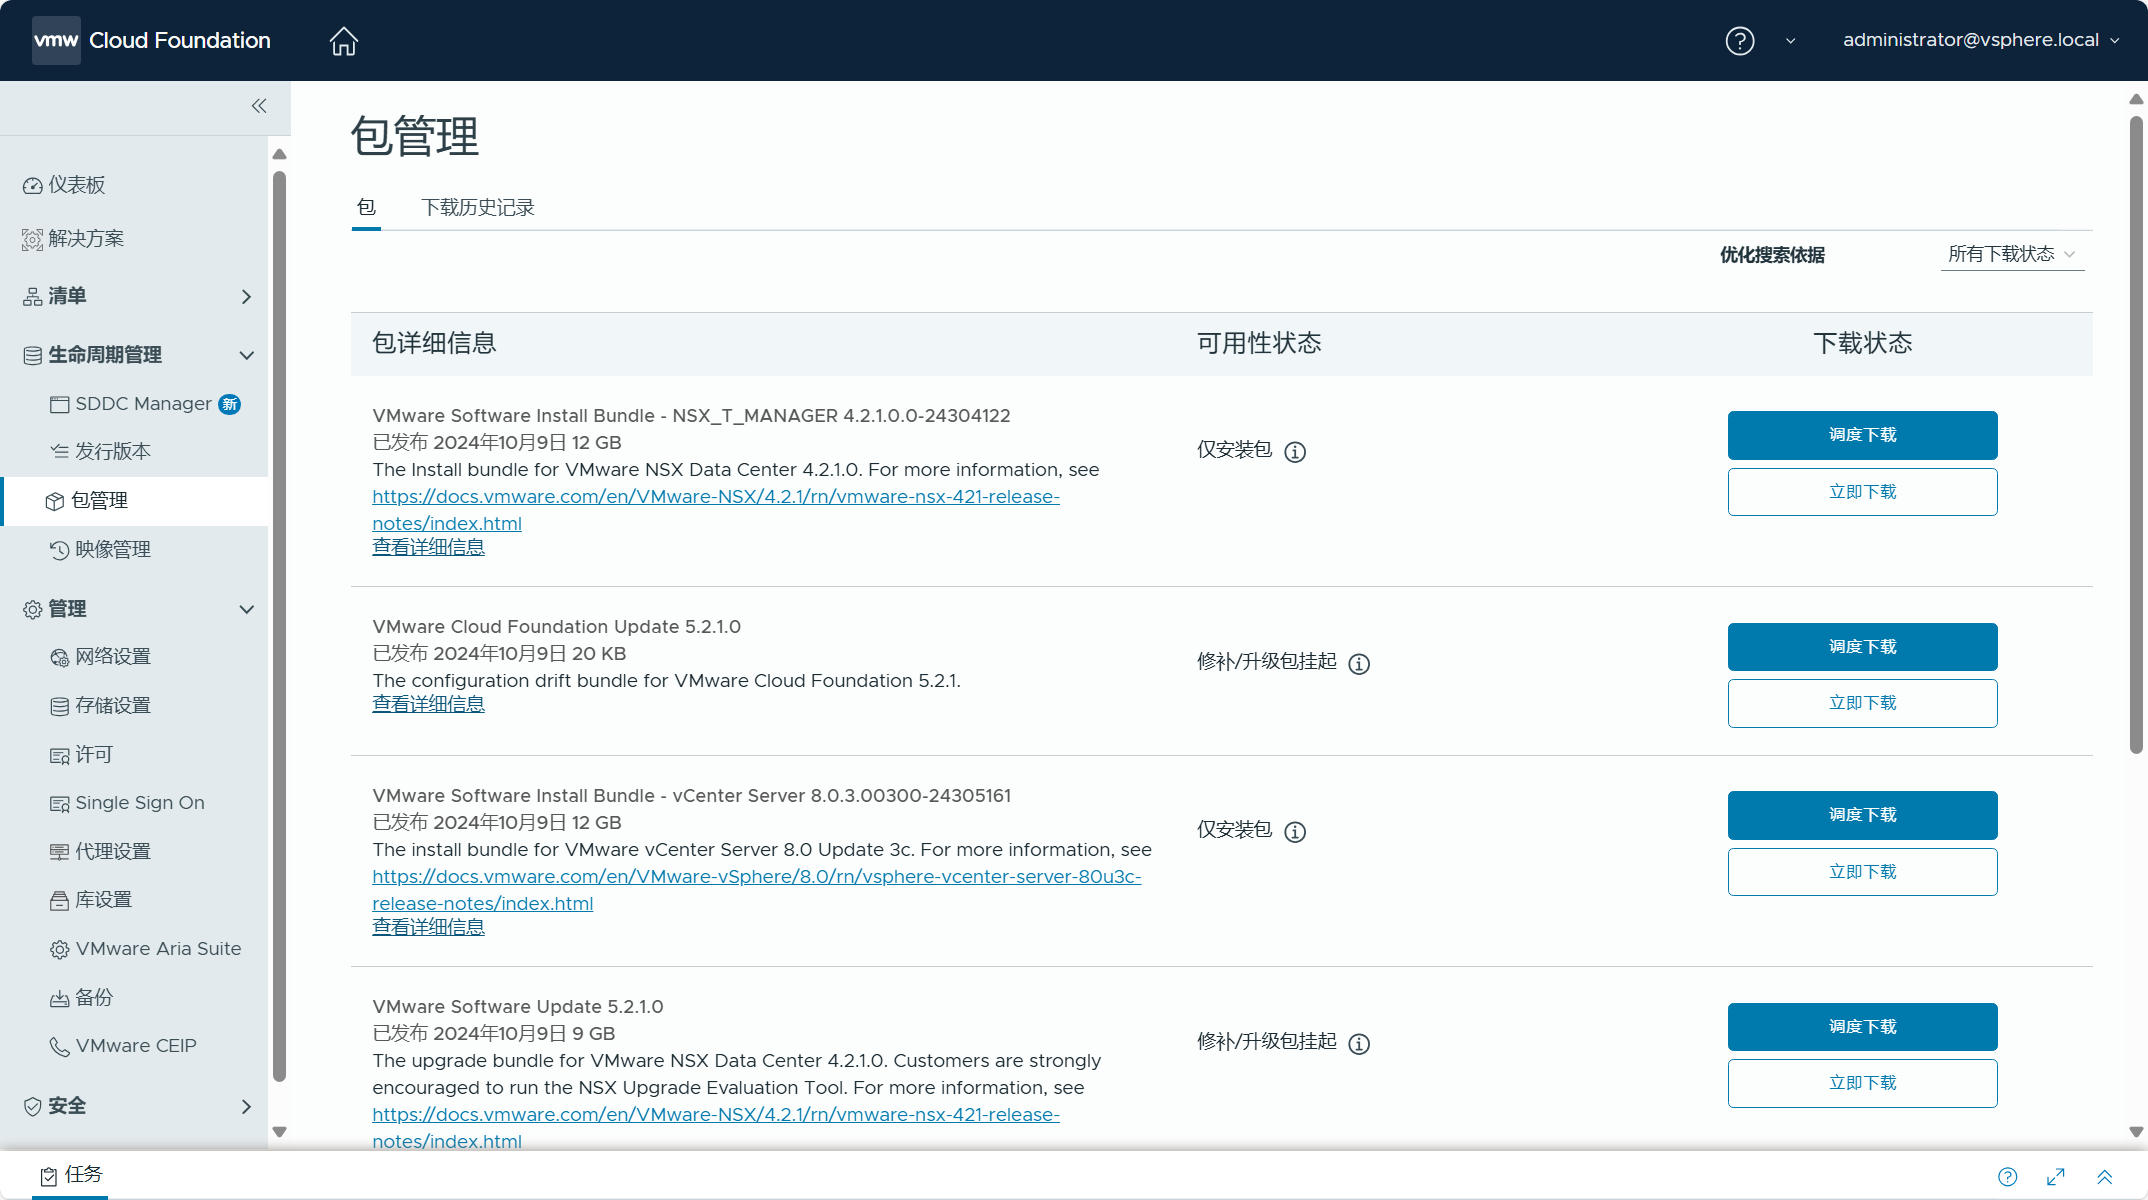The width and height of the screenshot is (2148, 1200).
Task: Open the help question mark icon in header
Action: coord(1739,41)
